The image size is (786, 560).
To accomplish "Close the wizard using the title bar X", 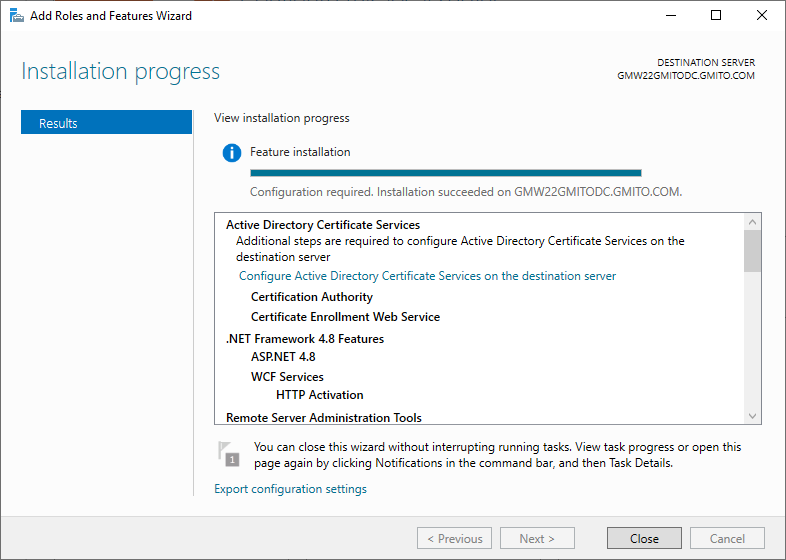I will (761, 16).
